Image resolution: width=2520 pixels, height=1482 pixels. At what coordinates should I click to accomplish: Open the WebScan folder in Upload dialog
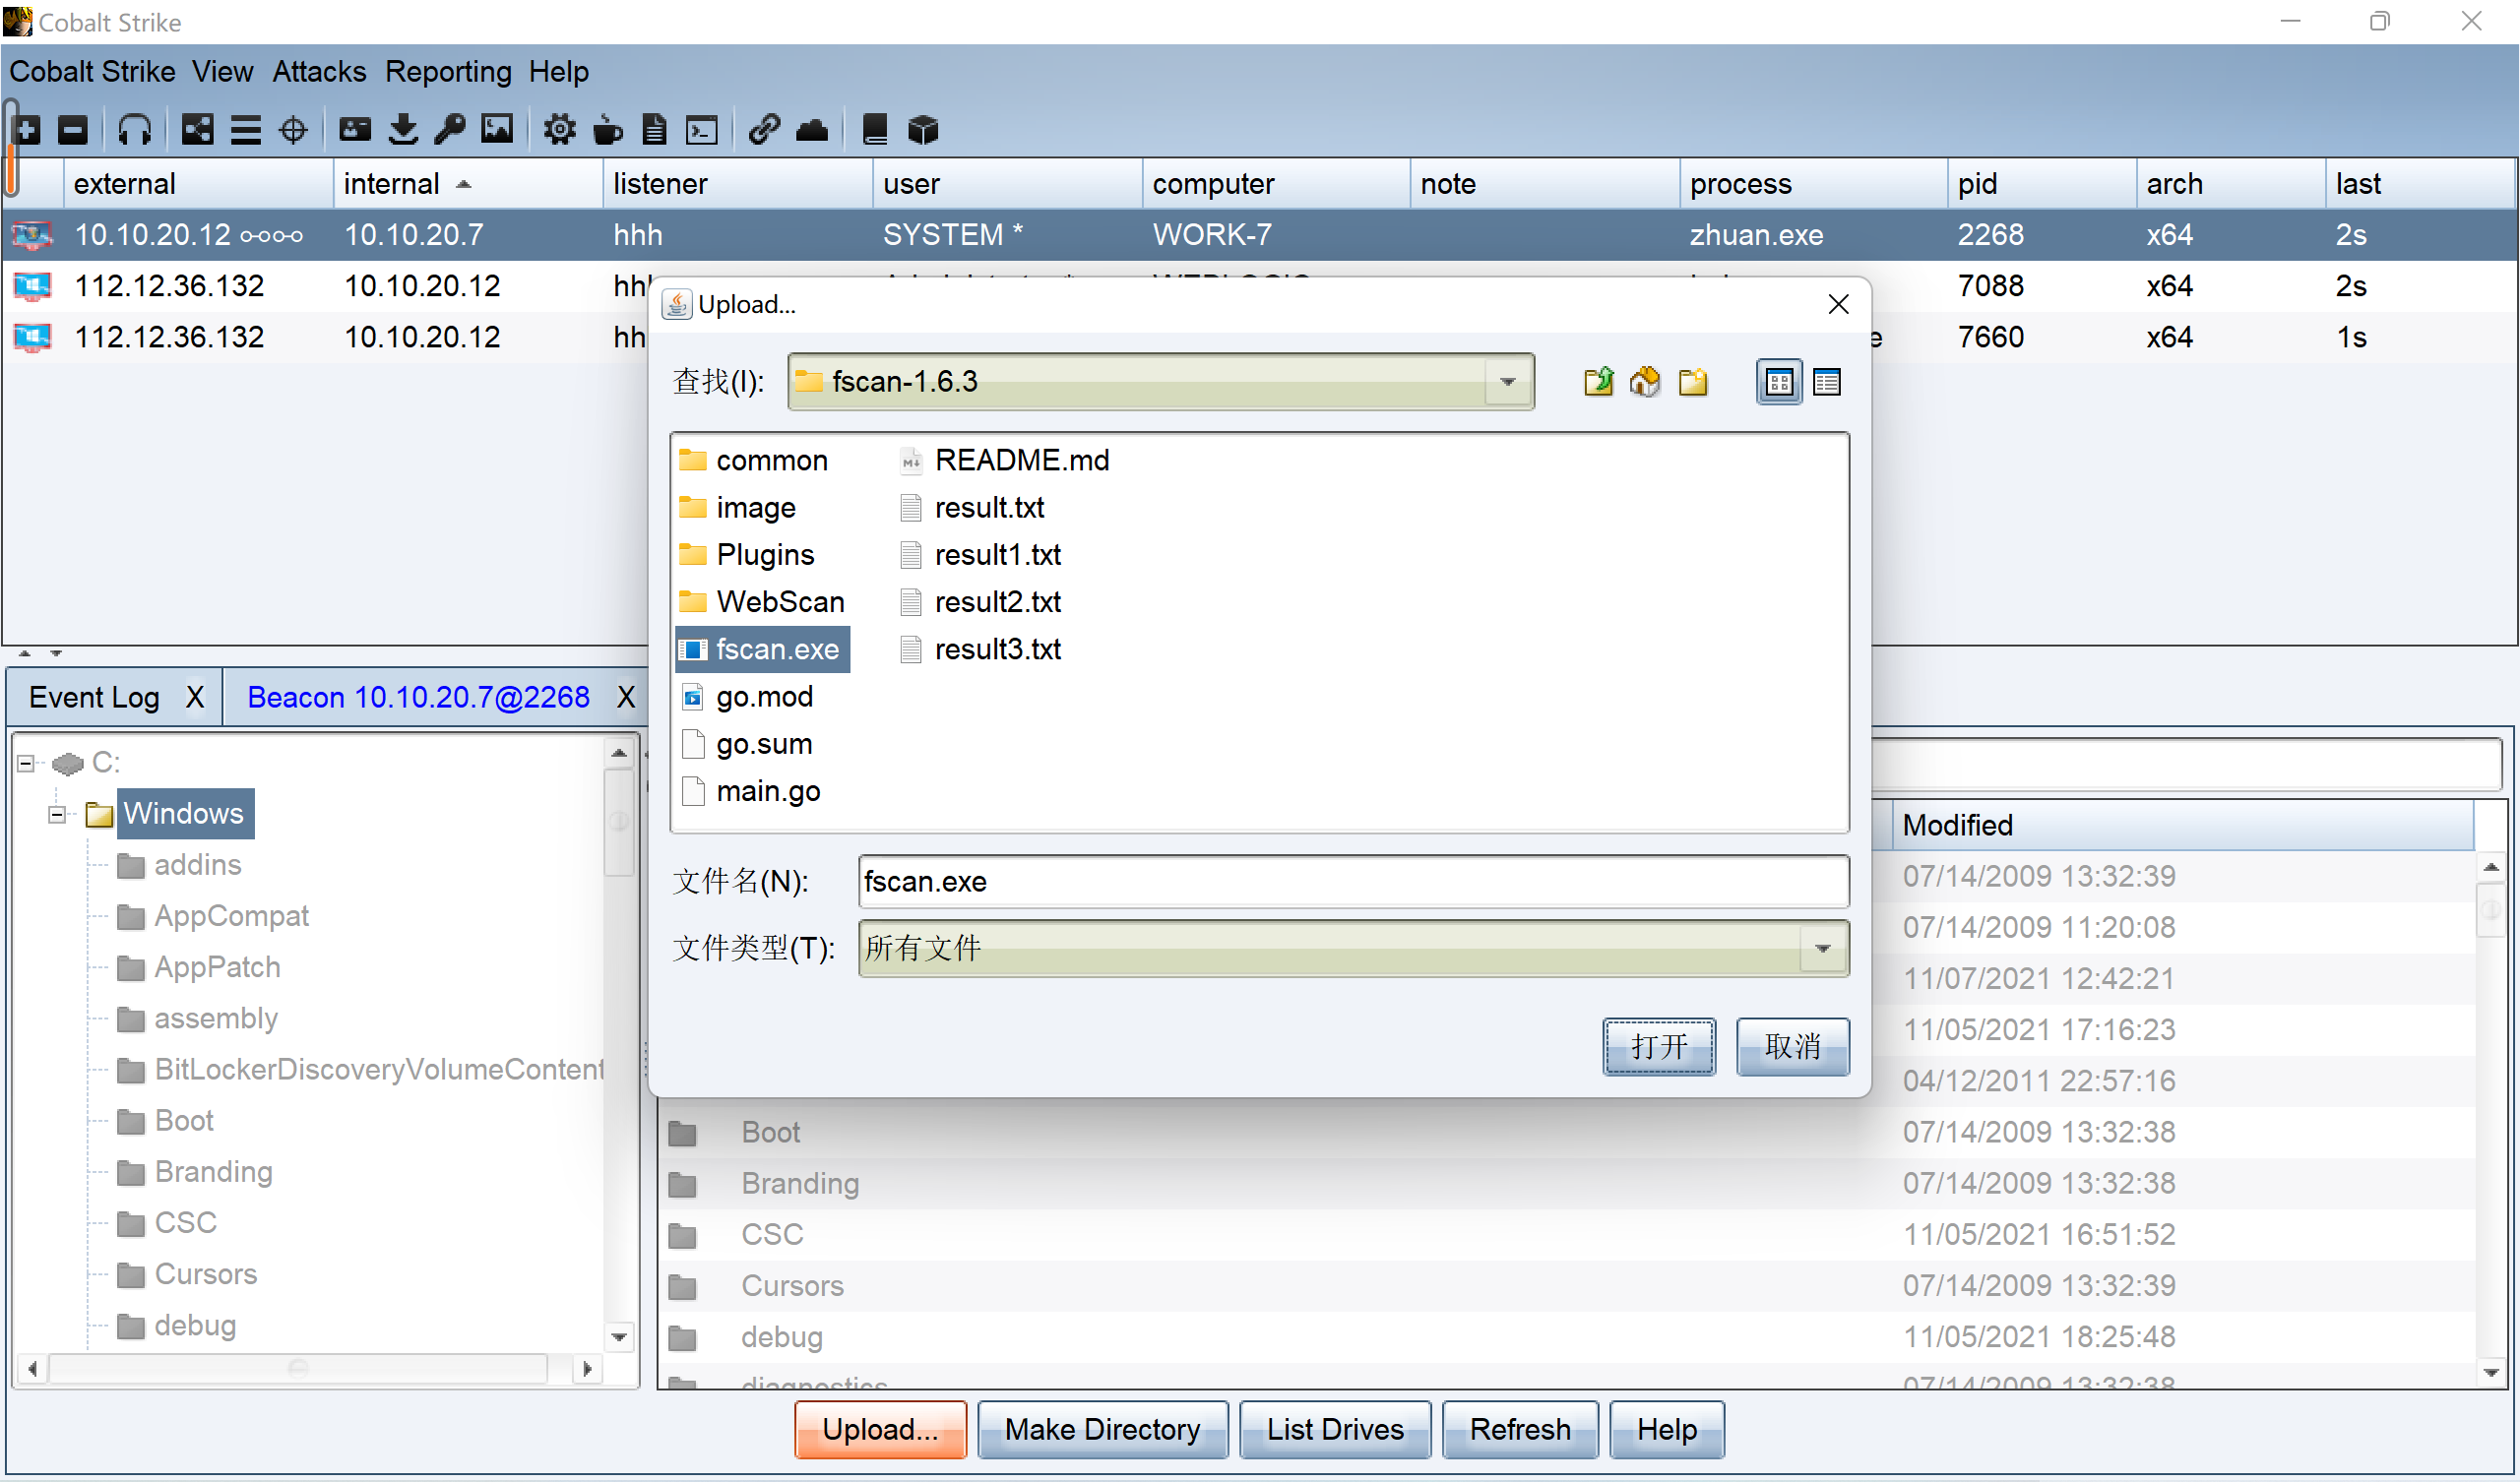pos(762,602)
